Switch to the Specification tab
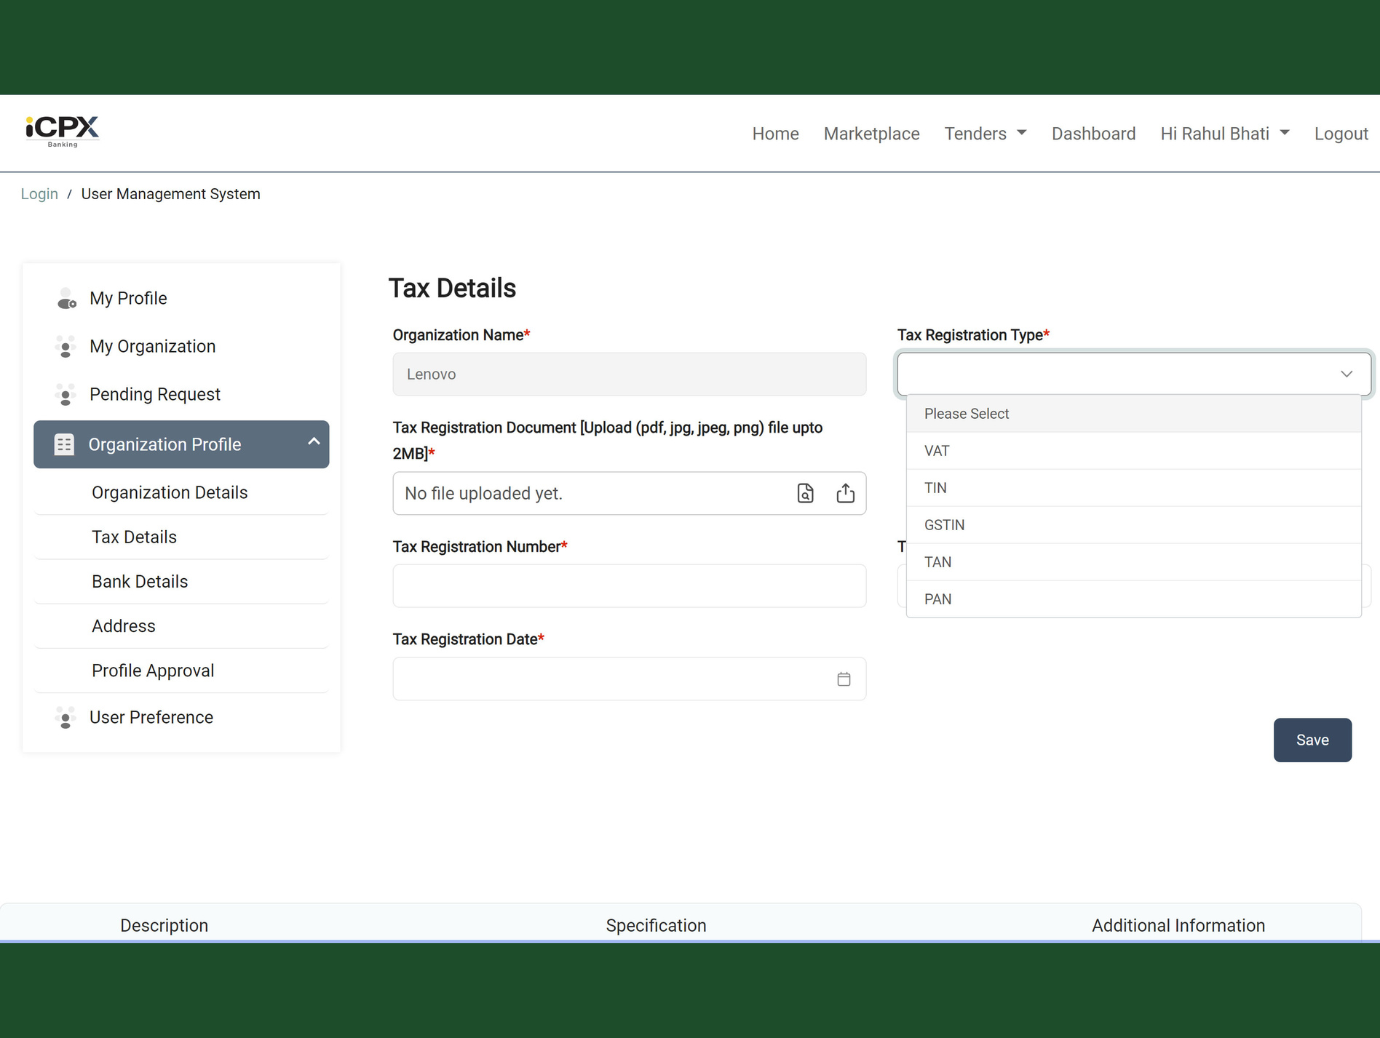This screenshot has height=1038, width=1380. point(656,925)
